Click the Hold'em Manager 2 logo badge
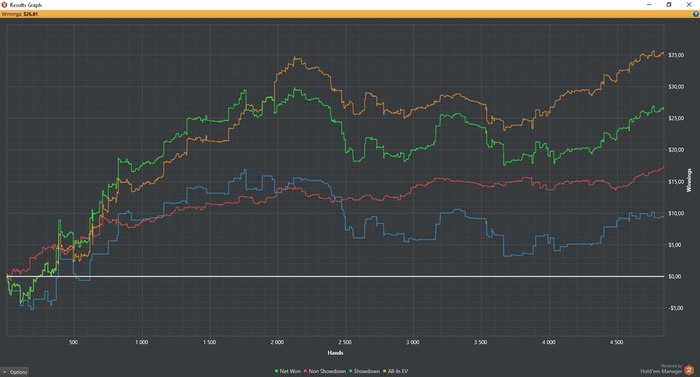This screenshot has width=700, height=377. point(689,369)
